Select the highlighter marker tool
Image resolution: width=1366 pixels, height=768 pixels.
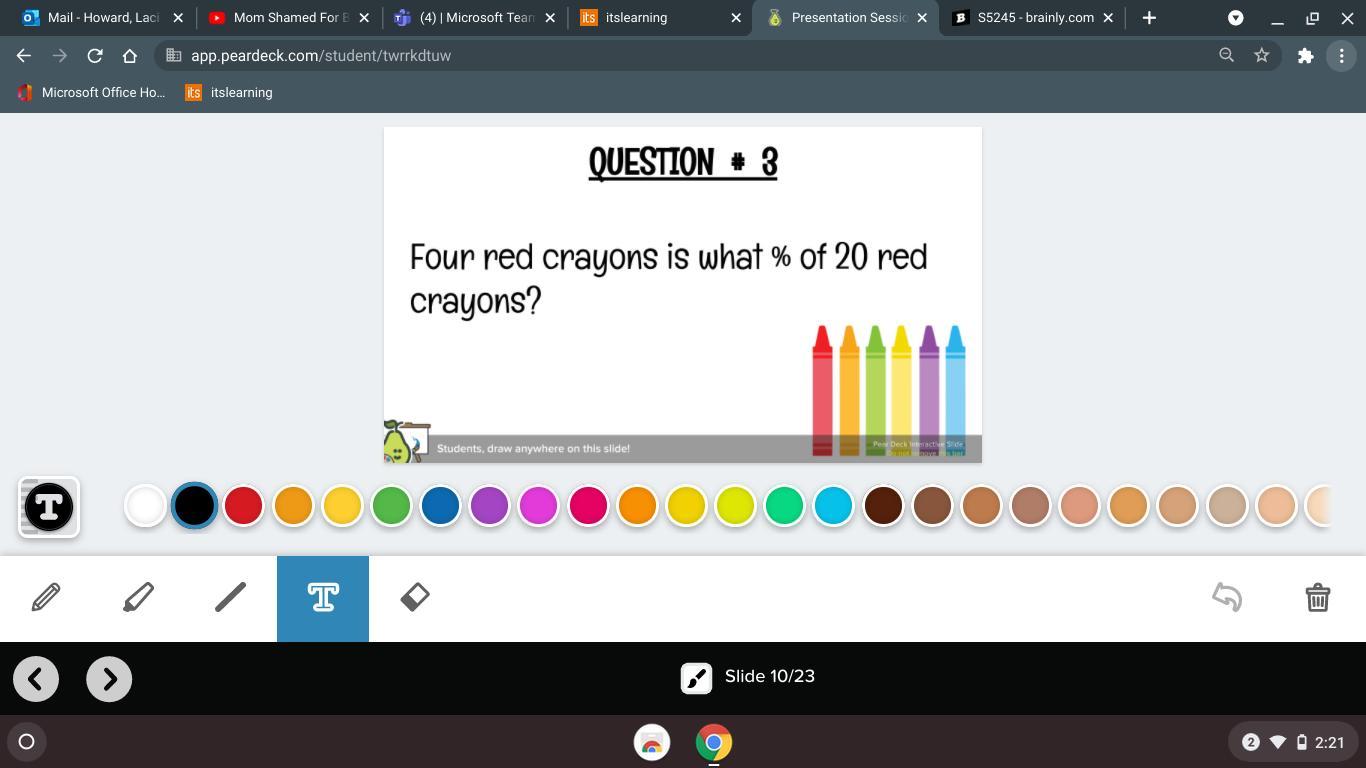tap(138, 598)
